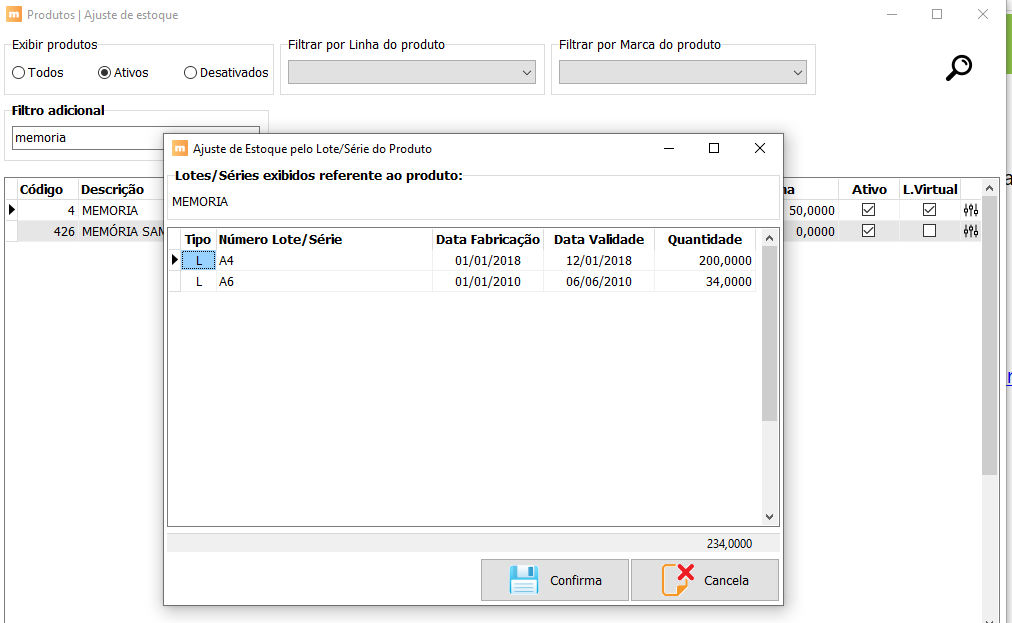1012x623 pixels.
Task: Click the magnifying glass search icon
Action: point(958,68)
